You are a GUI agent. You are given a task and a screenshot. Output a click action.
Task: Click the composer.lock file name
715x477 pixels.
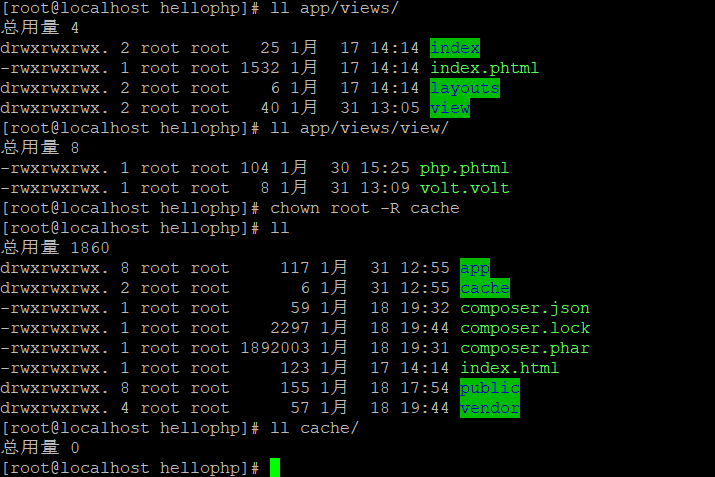[x=525, y=328]
